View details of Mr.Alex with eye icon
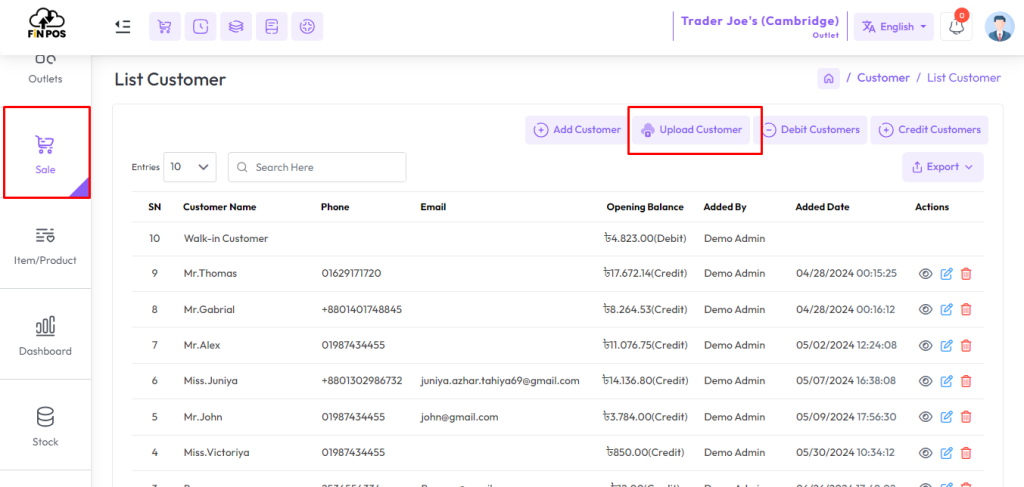 coord(925,345)
